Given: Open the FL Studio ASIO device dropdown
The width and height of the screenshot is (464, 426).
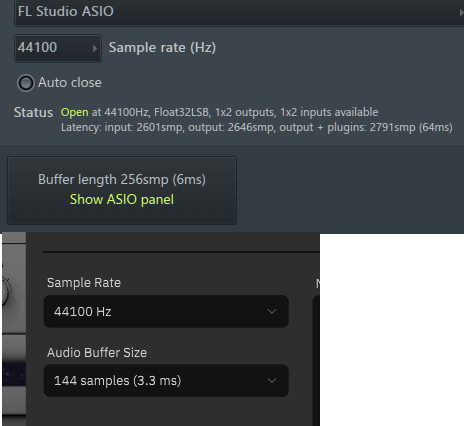Looking at the screenshot, I should [239, 12].
